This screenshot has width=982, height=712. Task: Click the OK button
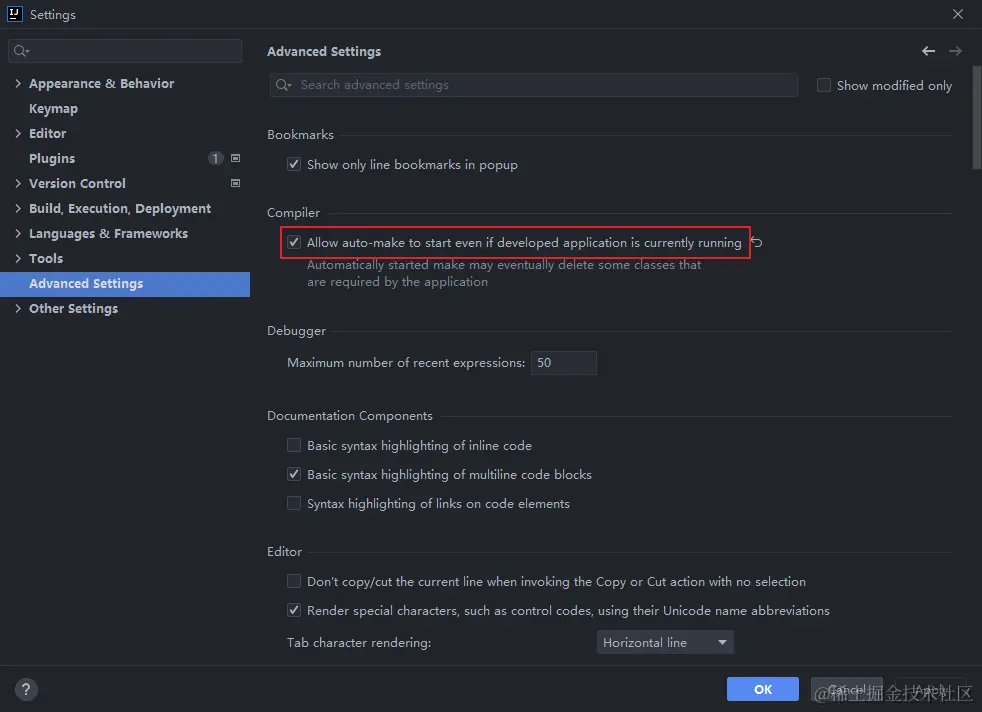(x=762, y=689)
